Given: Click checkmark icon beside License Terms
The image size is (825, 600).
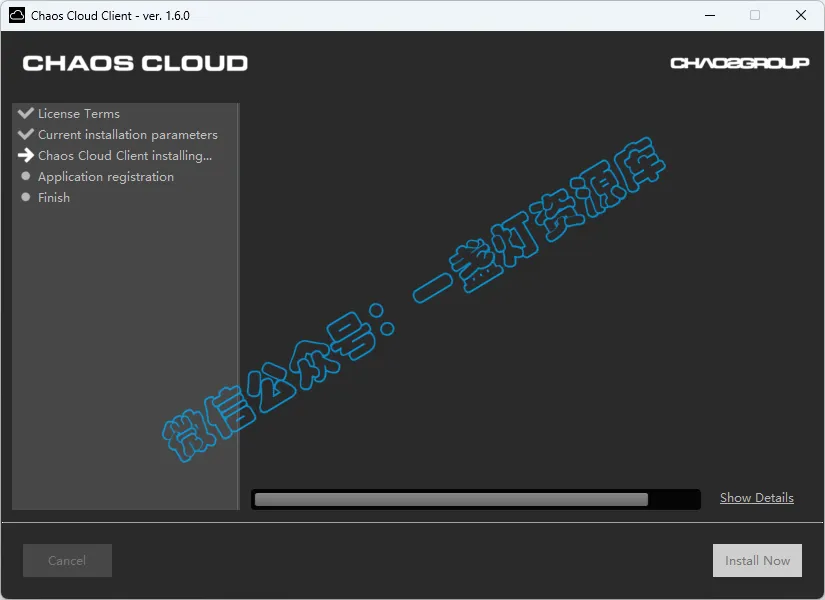Looking at the screenshot, I should click(x=26, y=113).
